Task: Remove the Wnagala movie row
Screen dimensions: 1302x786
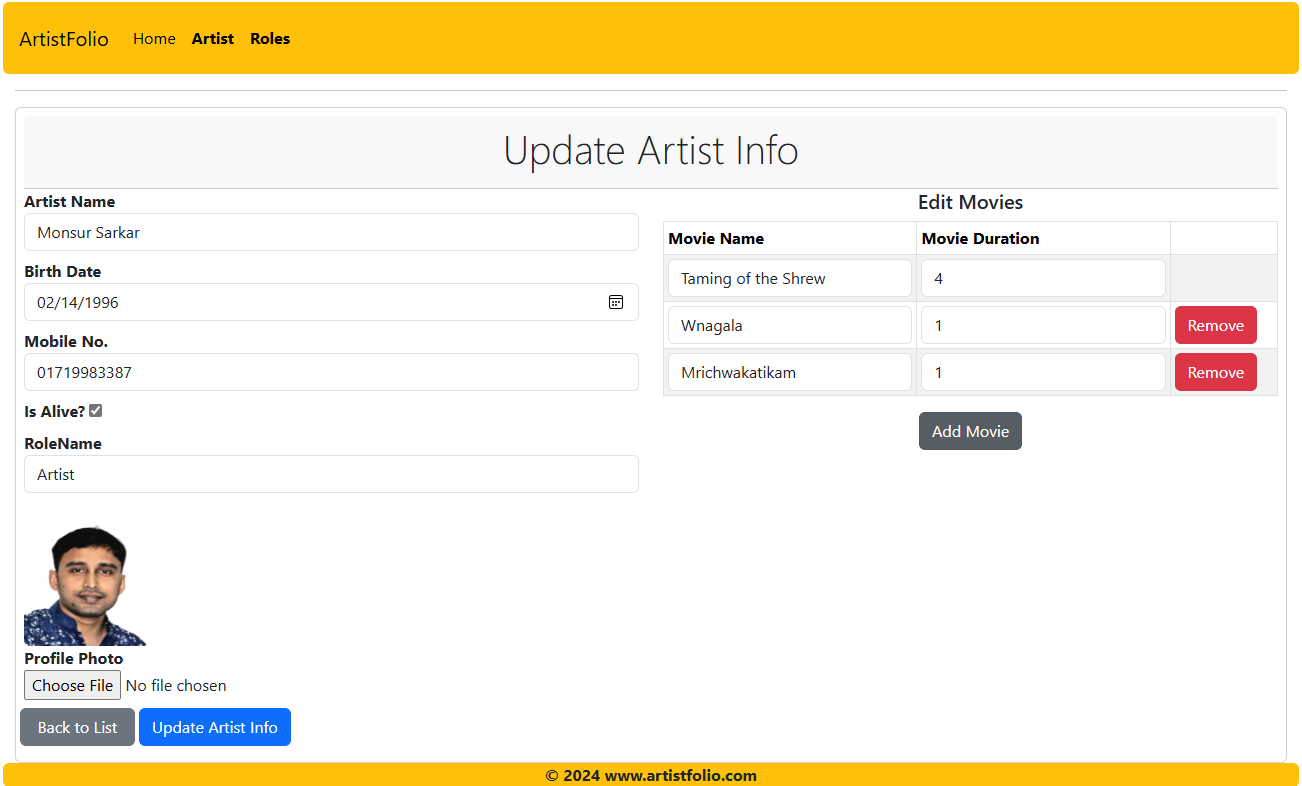Action: 1215,325
